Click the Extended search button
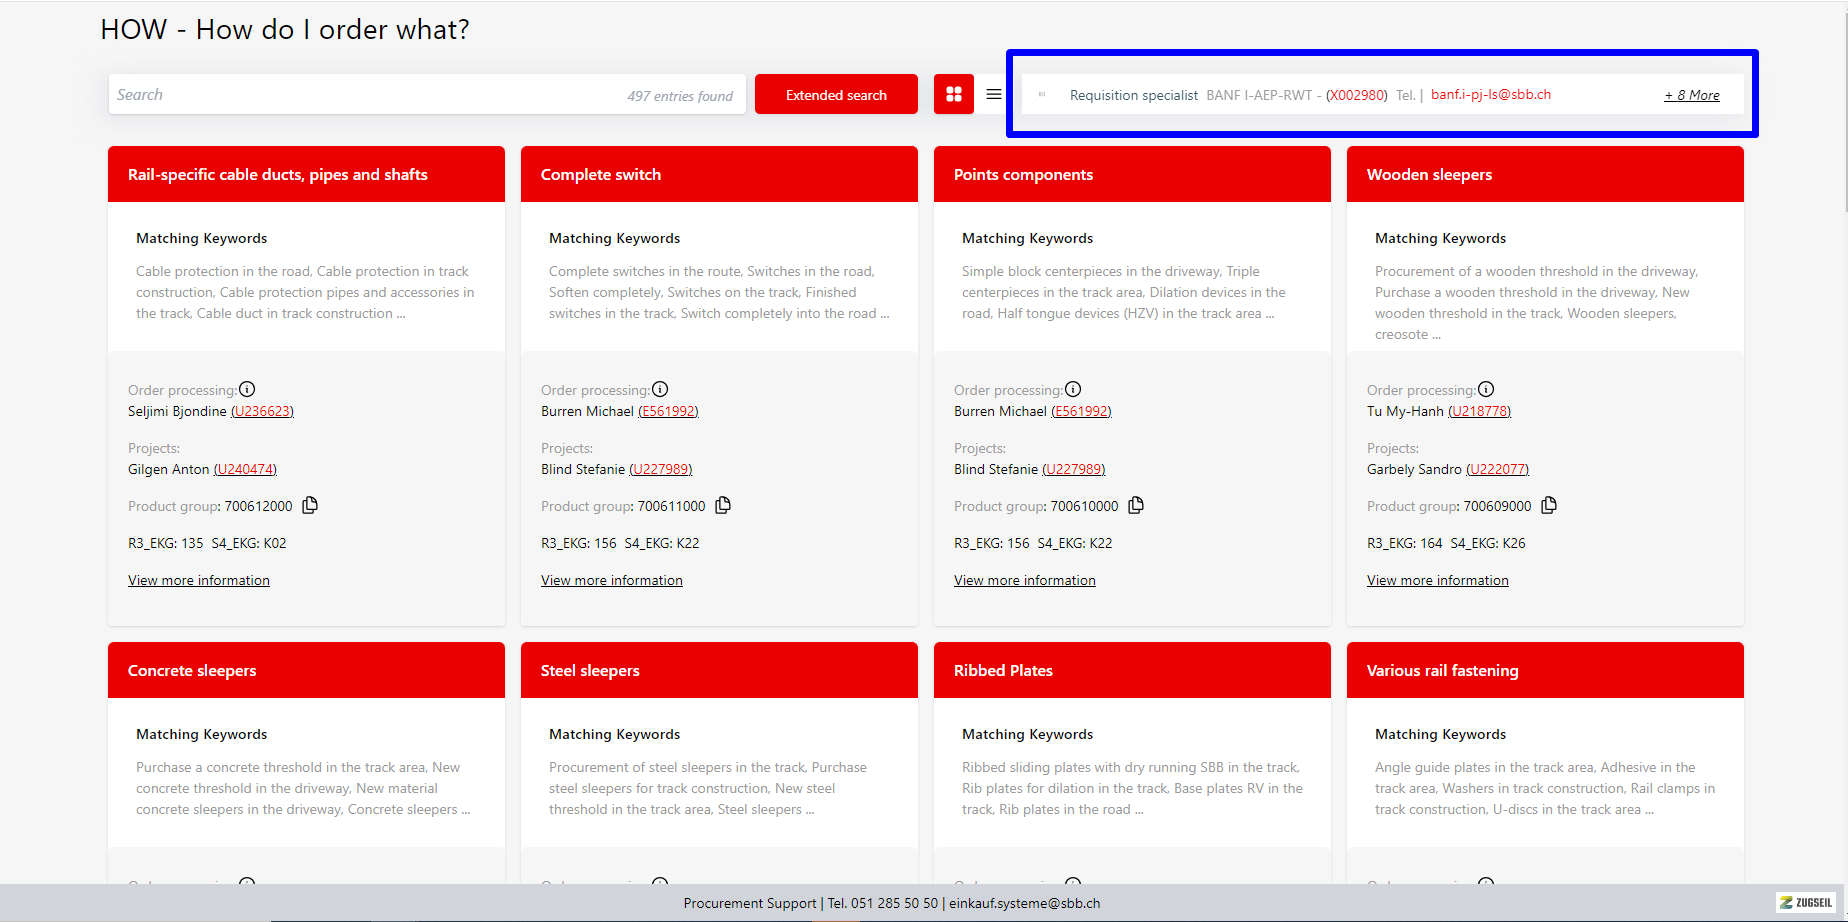Viewport: 1848px width, 922px height. coord(836,95)
